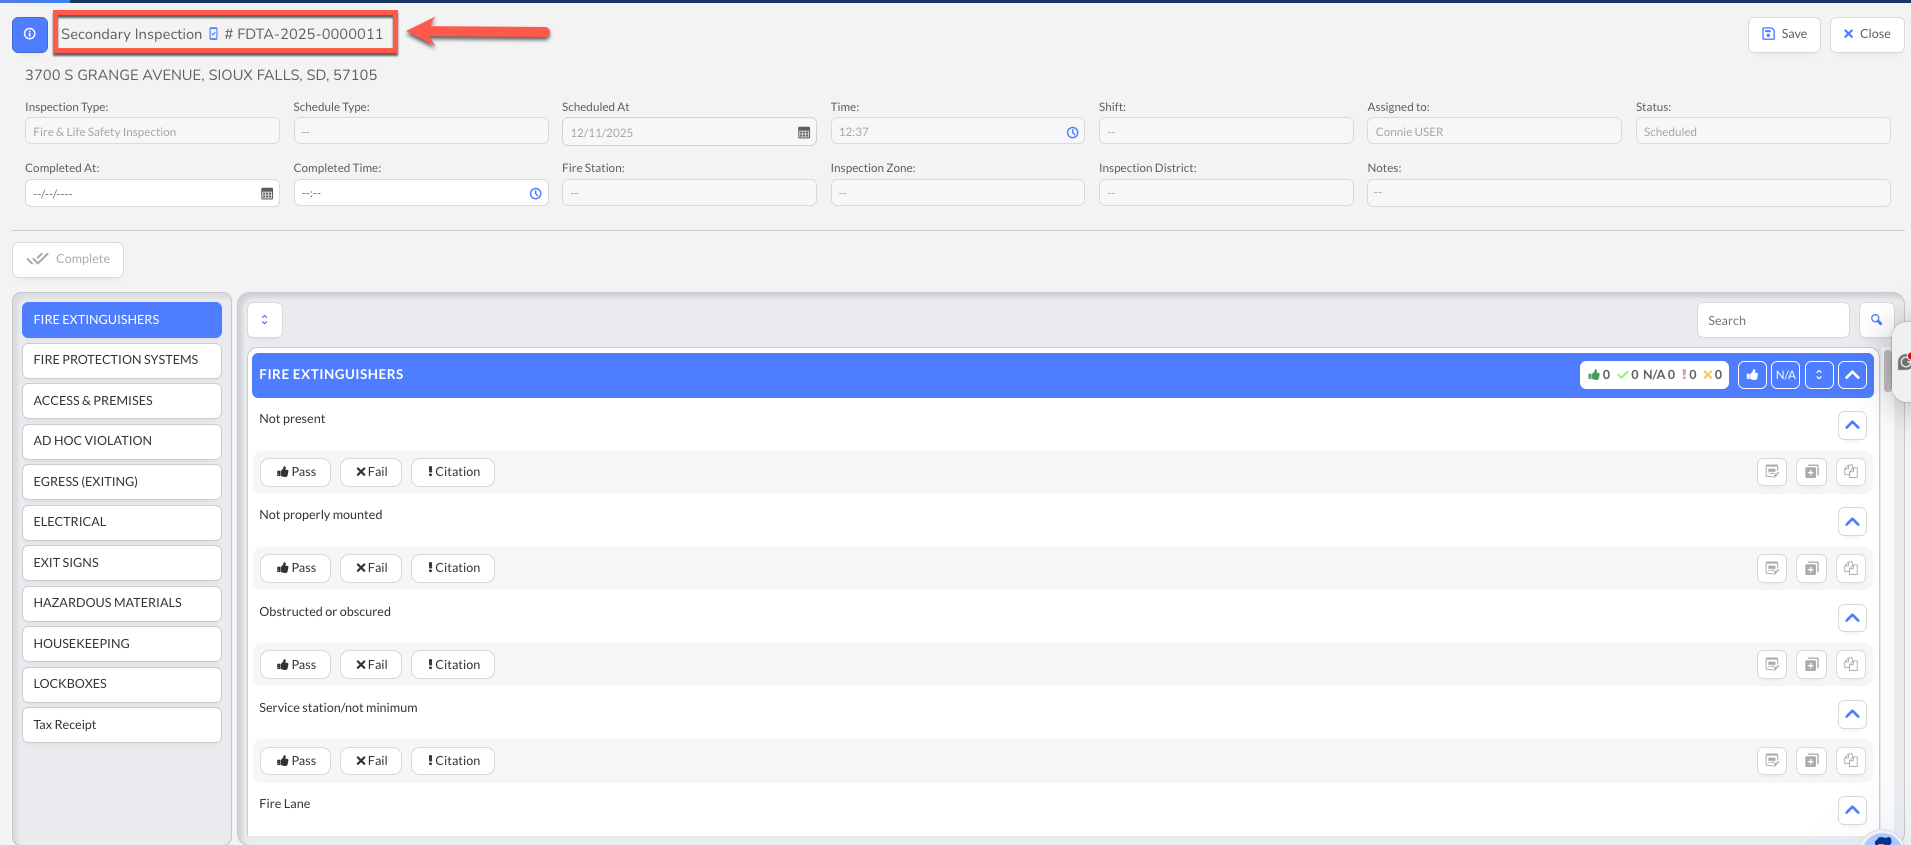Viewport: 1911px width, 845px height.
Task: Click add-attachment icon on Not properly mounted row
Action: click(1811, 569)
